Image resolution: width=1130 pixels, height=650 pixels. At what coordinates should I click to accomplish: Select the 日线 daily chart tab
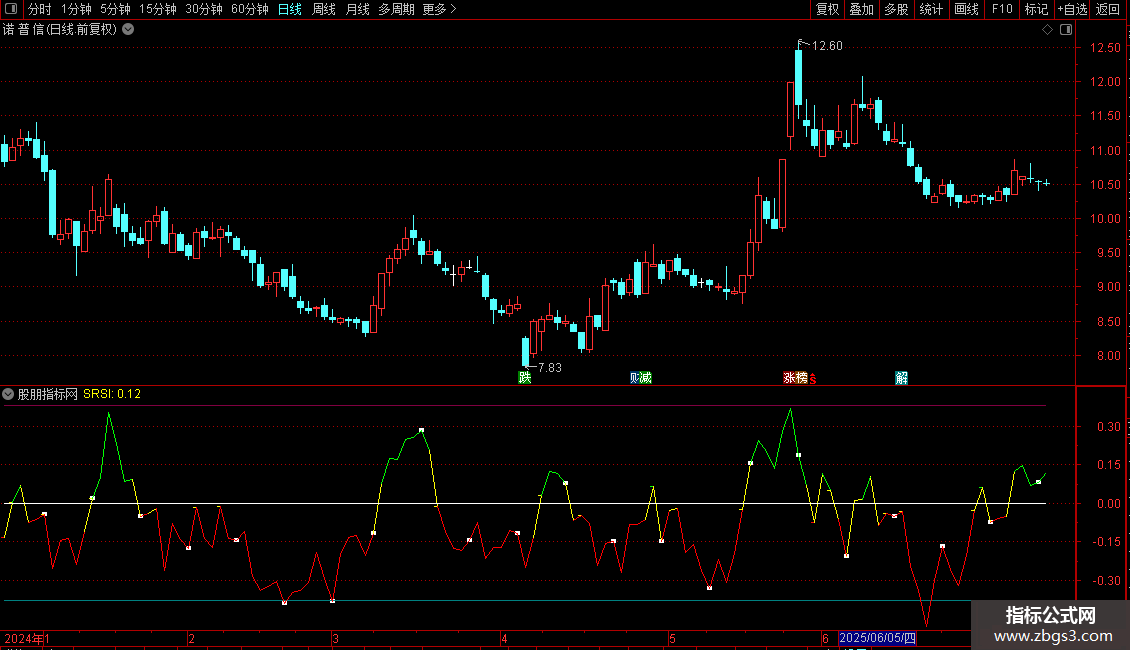coord(290,9)
